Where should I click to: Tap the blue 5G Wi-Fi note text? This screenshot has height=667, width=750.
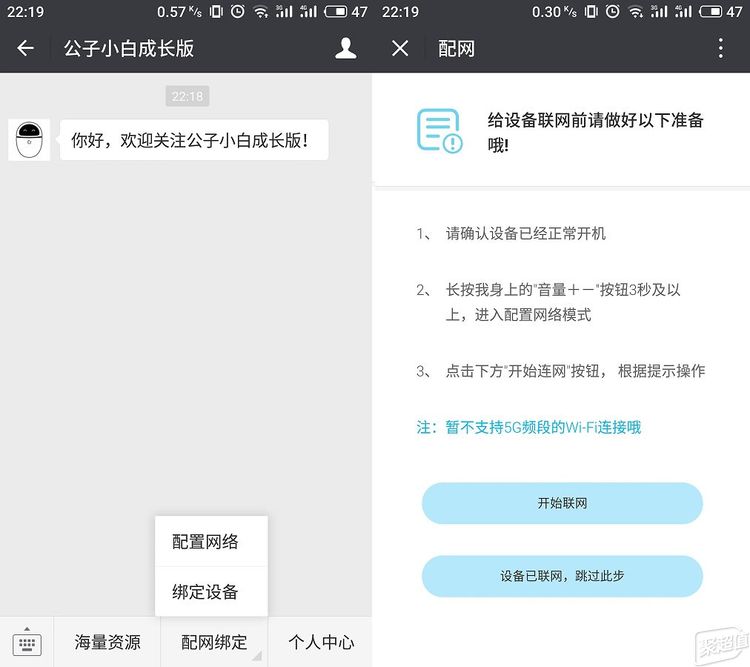coord(528,427)
